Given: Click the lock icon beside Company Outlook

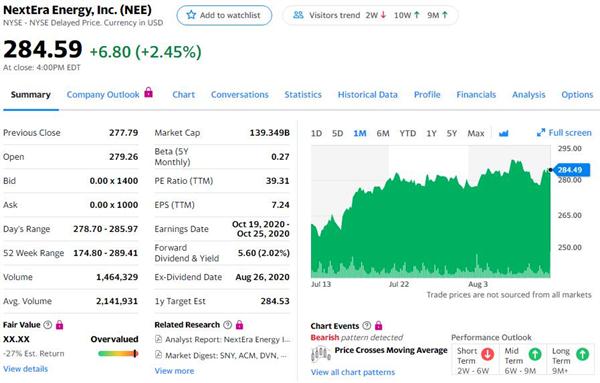Looking at the screenshot, I should (148, 92).
